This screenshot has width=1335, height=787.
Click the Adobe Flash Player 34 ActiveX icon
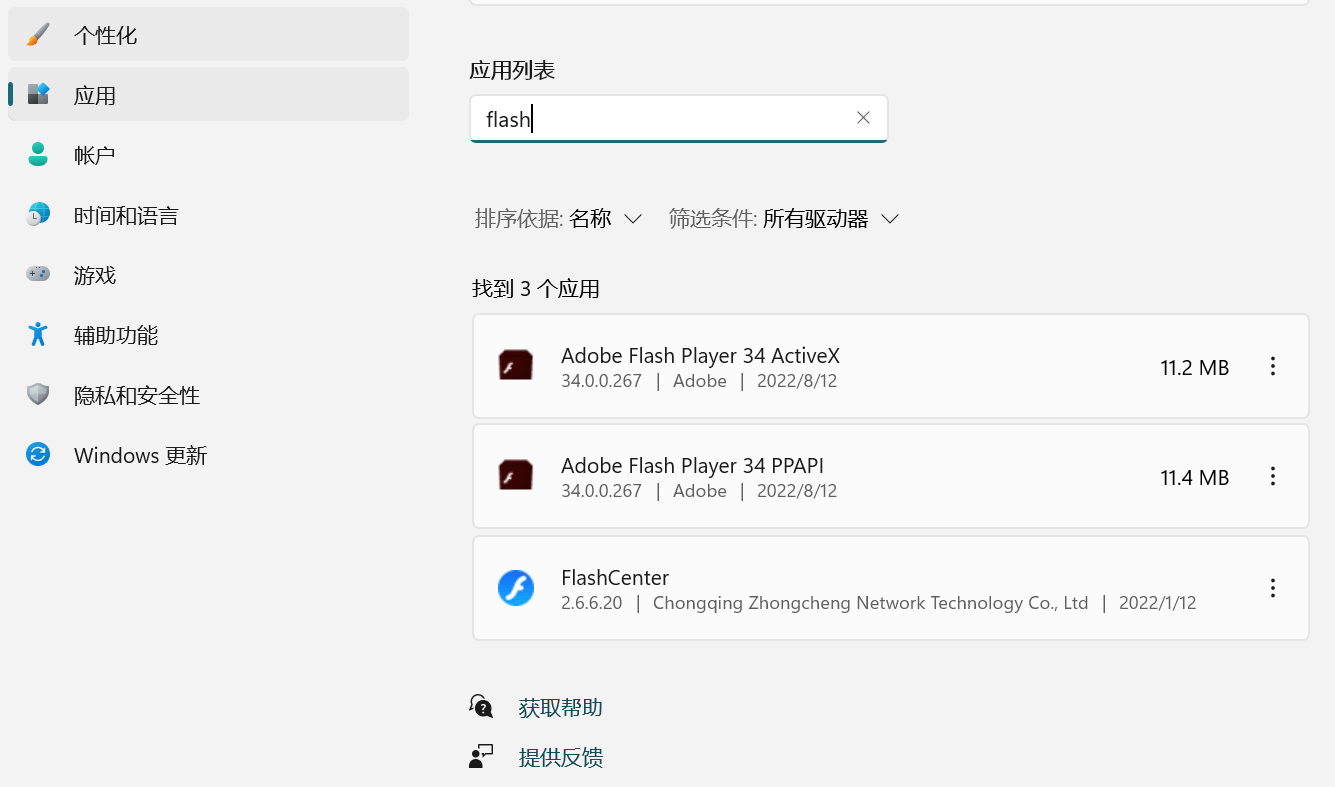tap(516, 366)
